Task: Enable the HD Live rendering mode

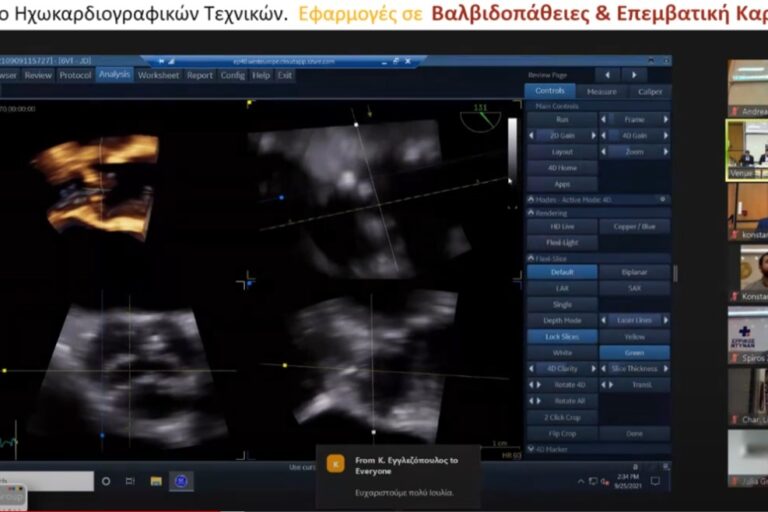Action: pos(562,227)
